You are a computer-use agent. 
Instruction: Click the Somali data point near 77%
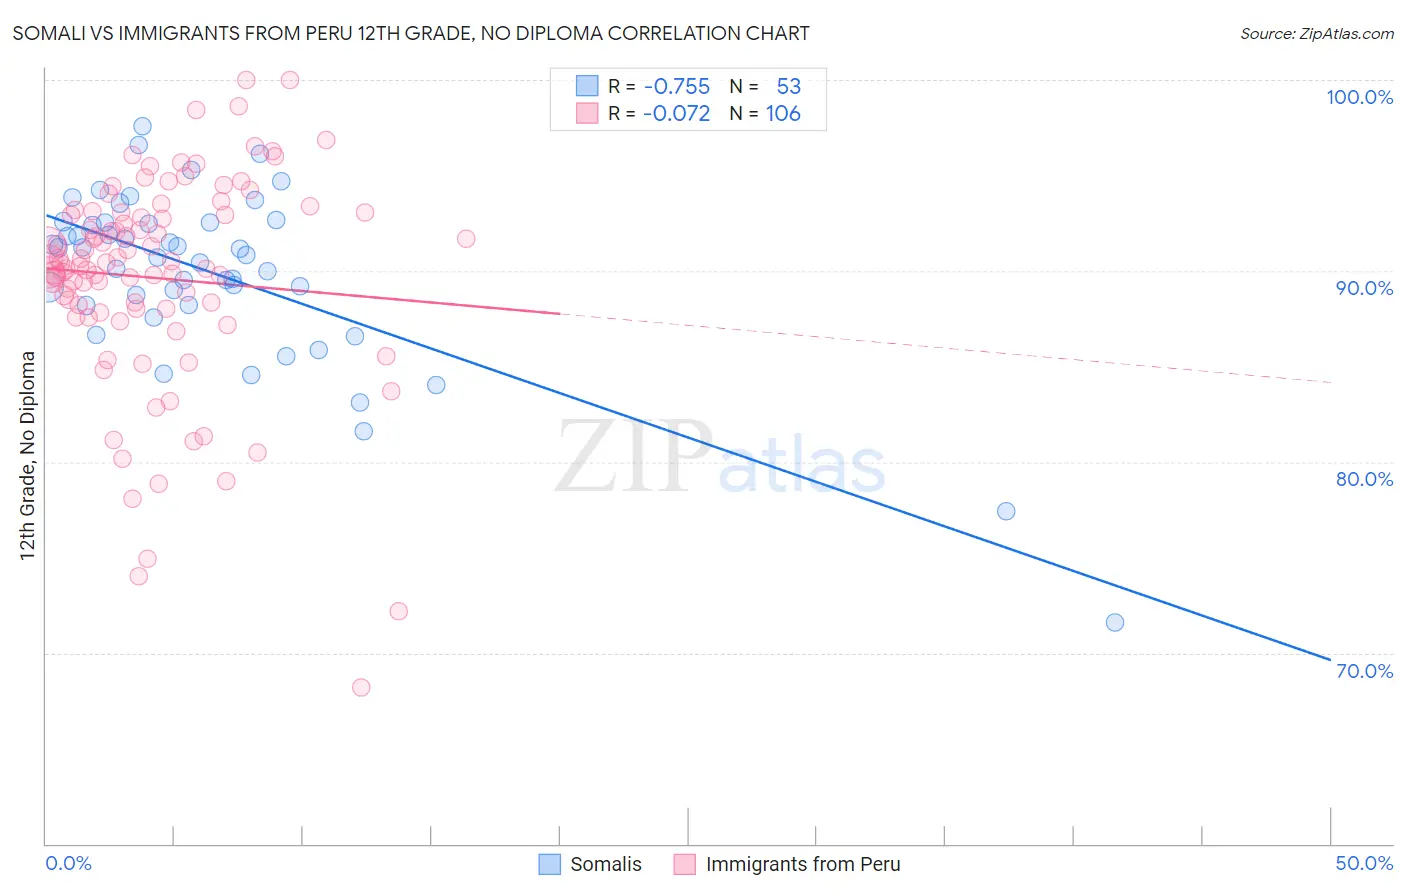point(1006,511)
